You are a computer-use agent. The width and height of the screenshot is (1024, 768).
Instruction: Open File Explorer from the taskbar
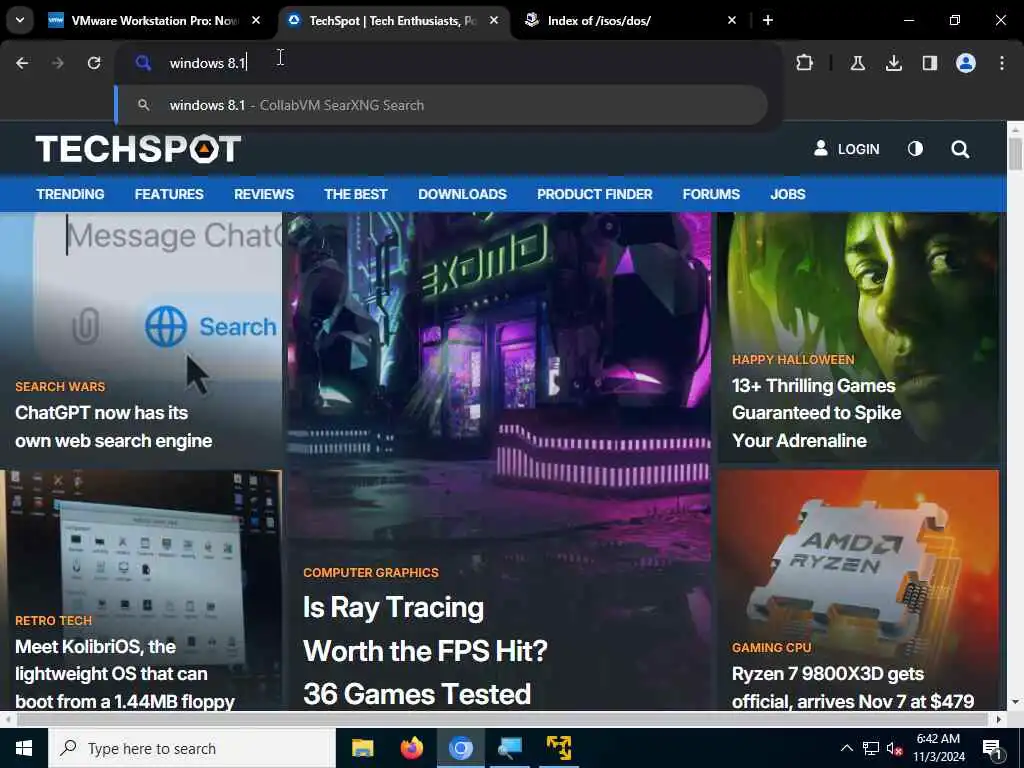coord(362,748)
